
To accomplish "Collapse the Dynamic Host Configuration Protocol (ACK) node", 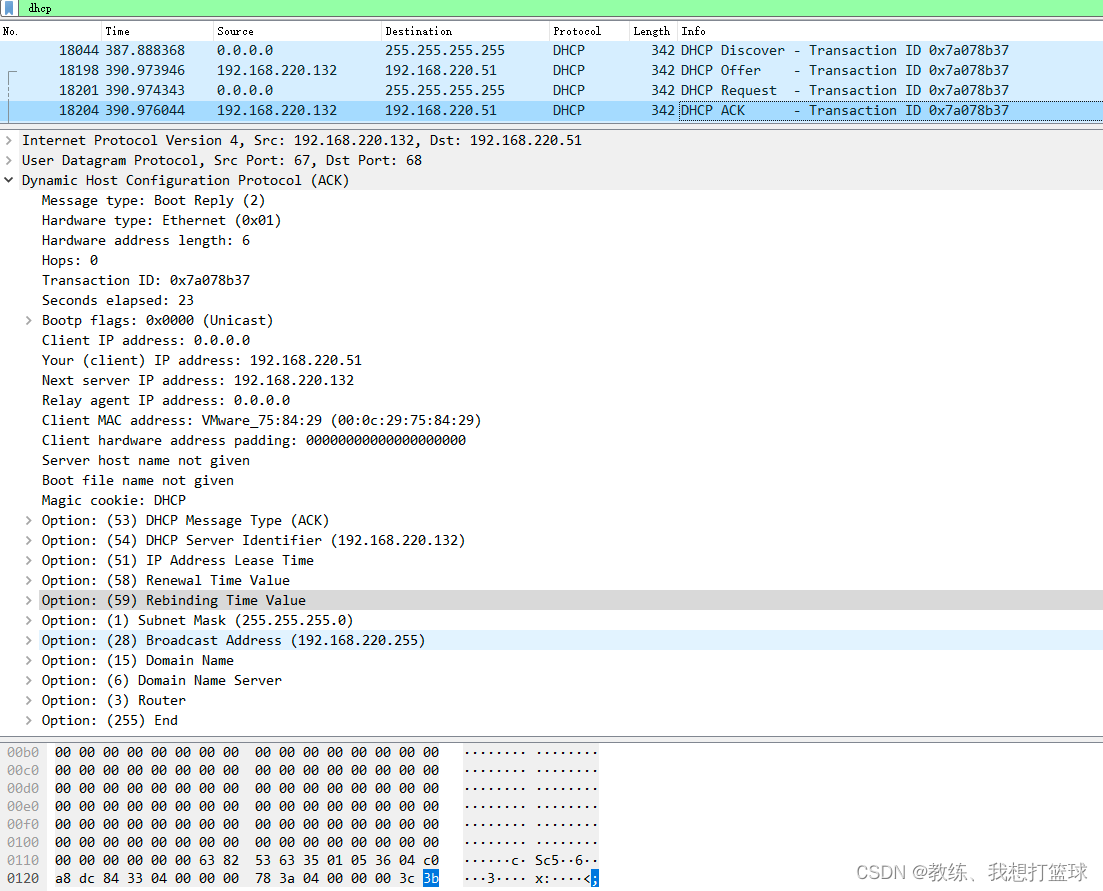I will click(x=10, y=180).
